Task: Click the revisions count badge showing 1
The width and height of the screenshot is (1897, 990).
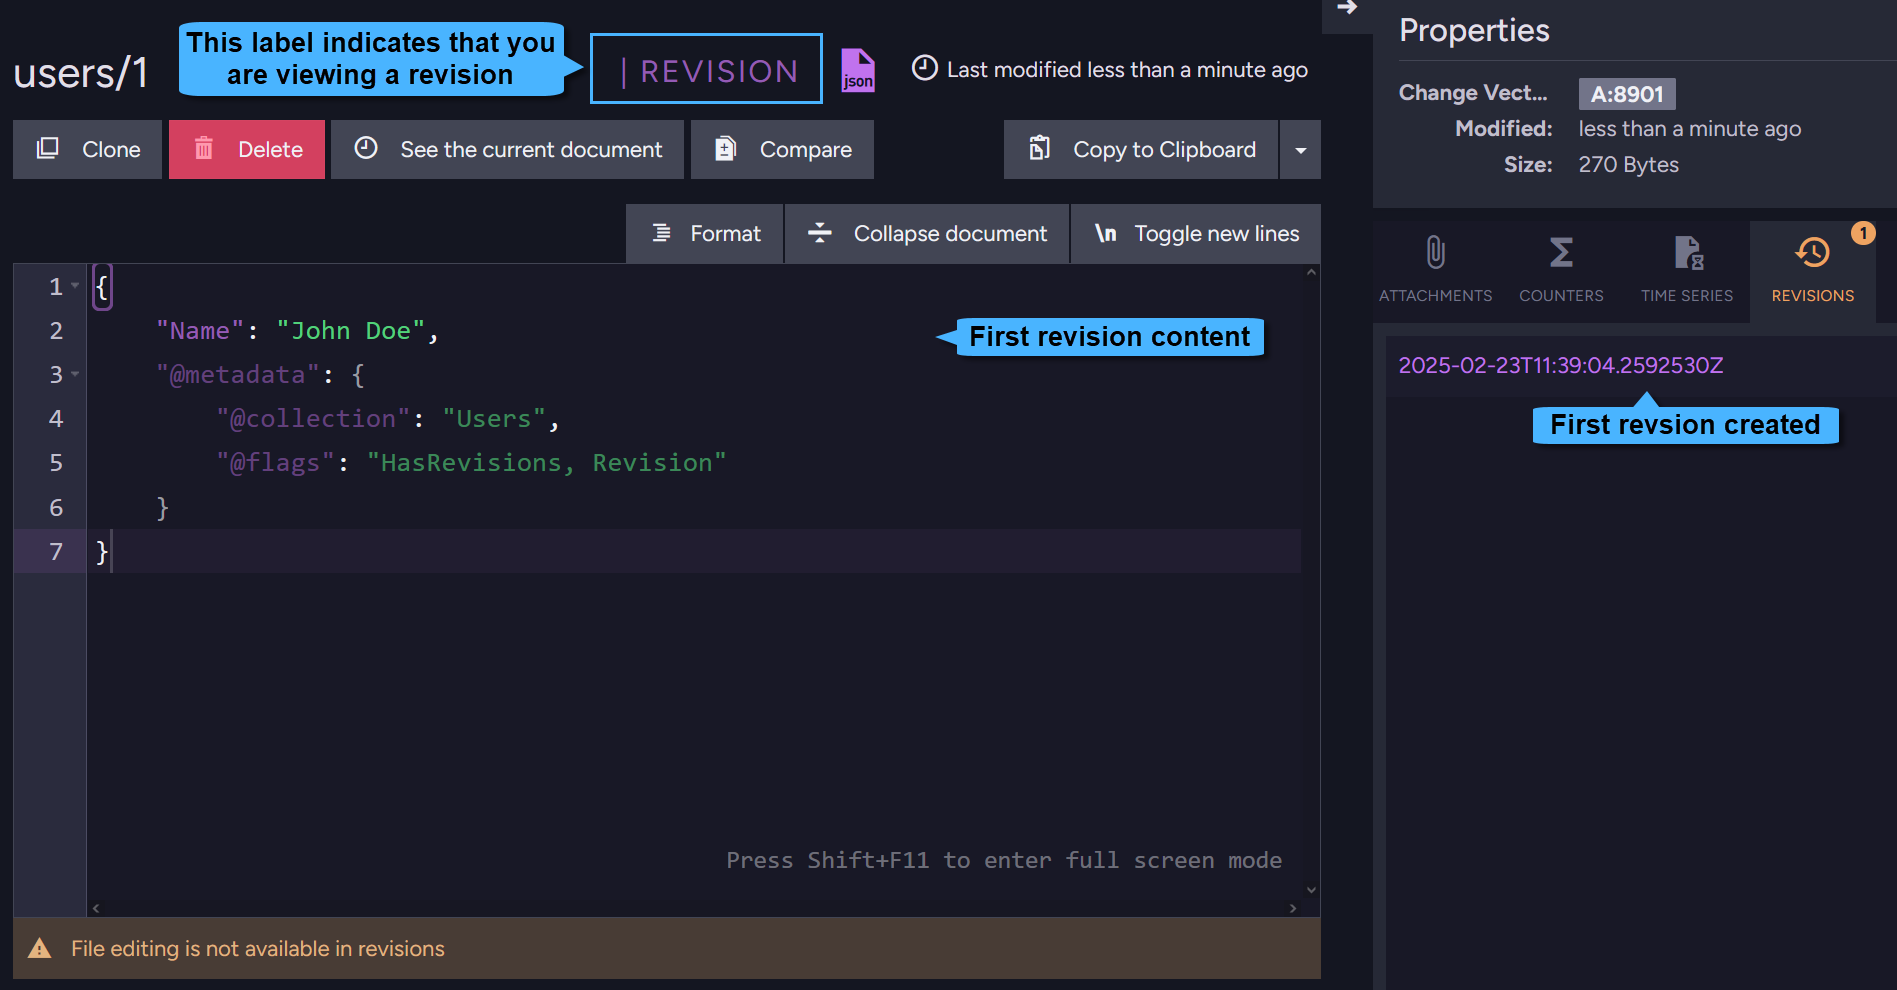Action: coord(1863,233)
